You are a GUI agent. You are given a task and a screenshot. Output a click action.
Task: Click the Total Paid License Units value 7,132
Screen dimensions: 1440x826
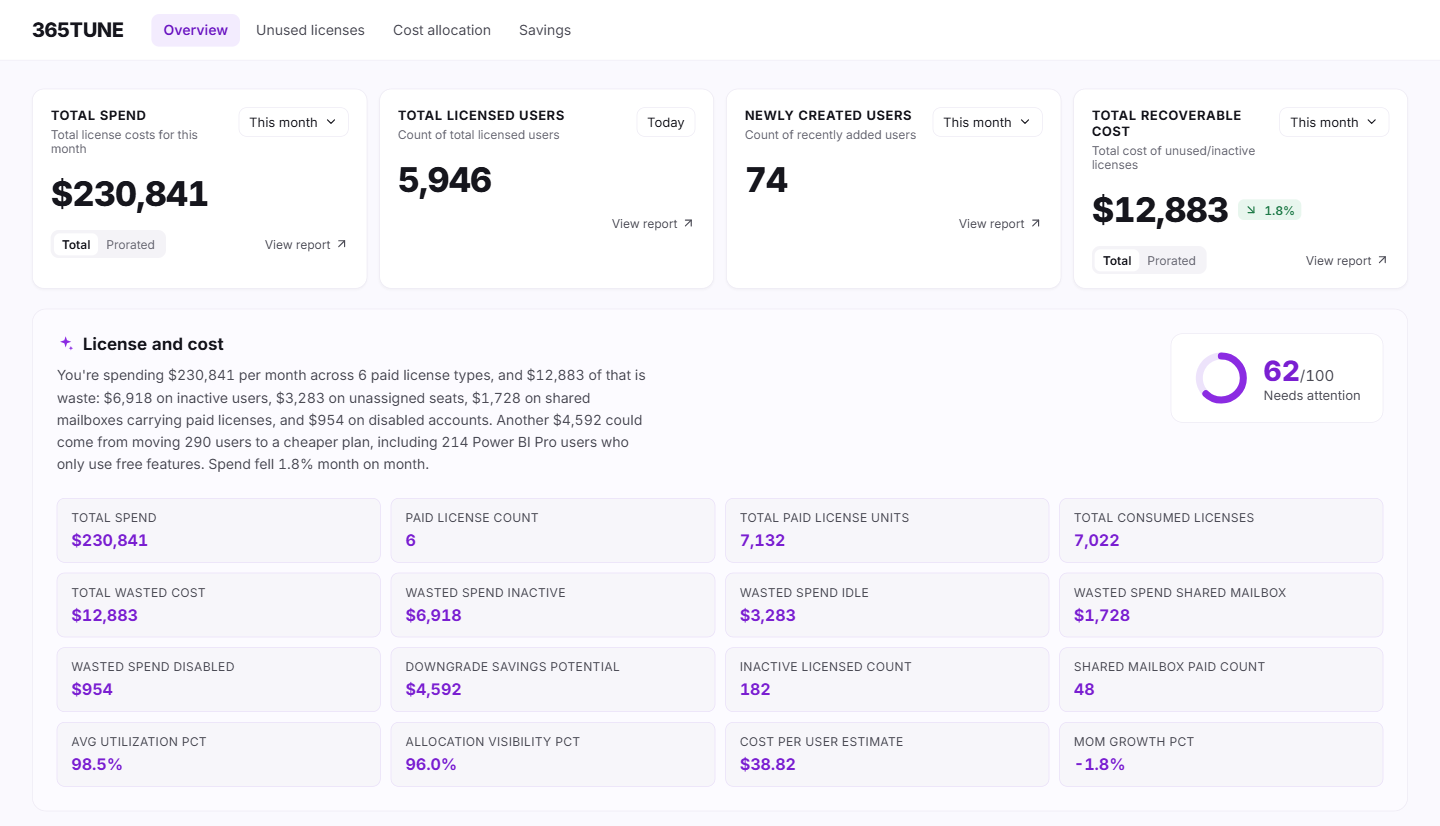(762, 540)
